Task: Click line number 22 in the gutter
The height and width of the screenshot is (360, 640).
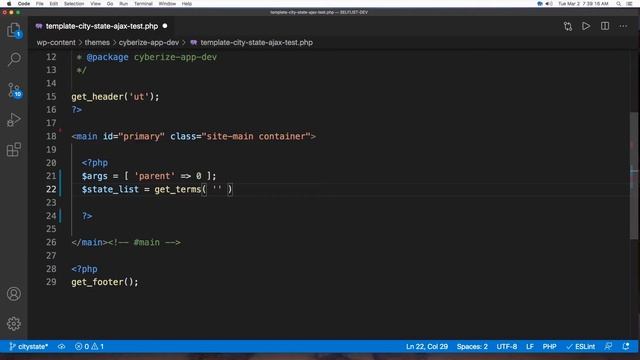Action: (x=51, y=189)
